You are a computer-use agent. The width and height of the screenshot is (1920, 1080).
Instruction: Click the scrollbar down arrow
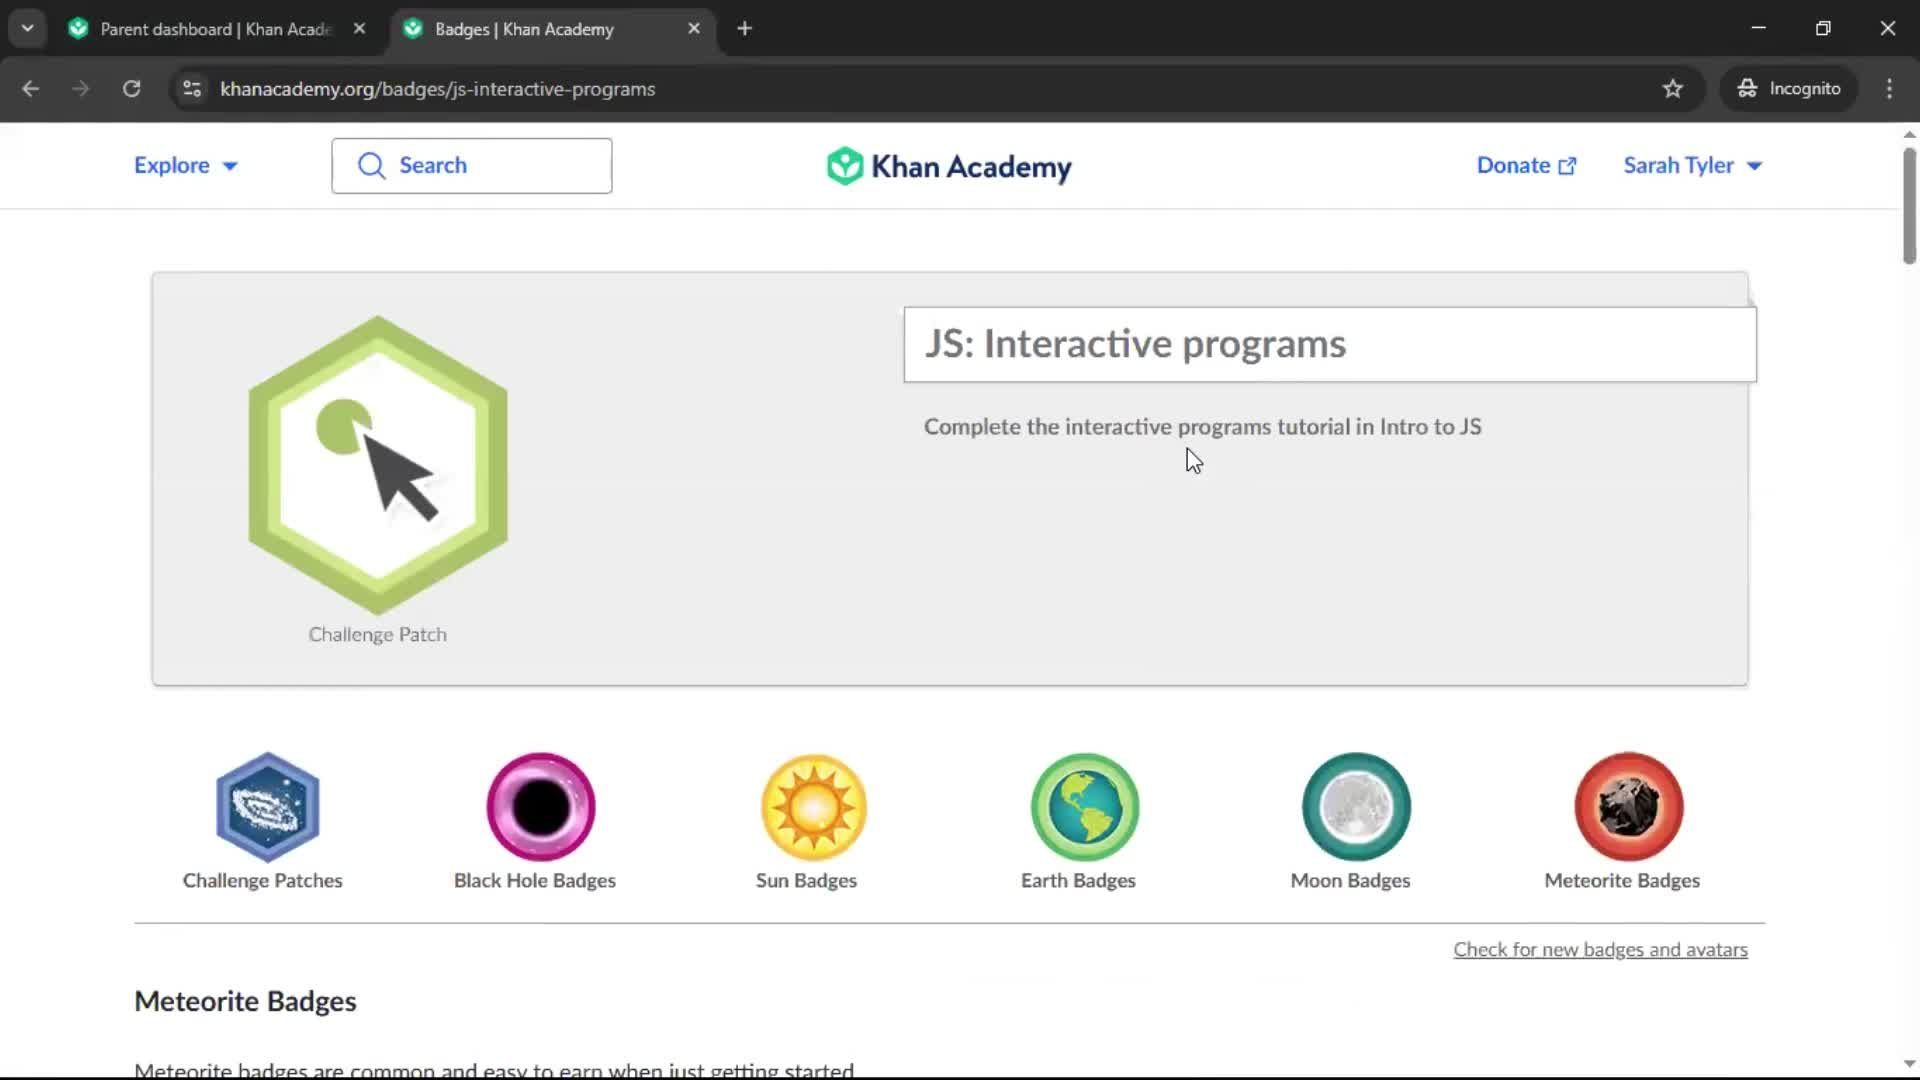pyautogui.click(x=1909, y=1064)
